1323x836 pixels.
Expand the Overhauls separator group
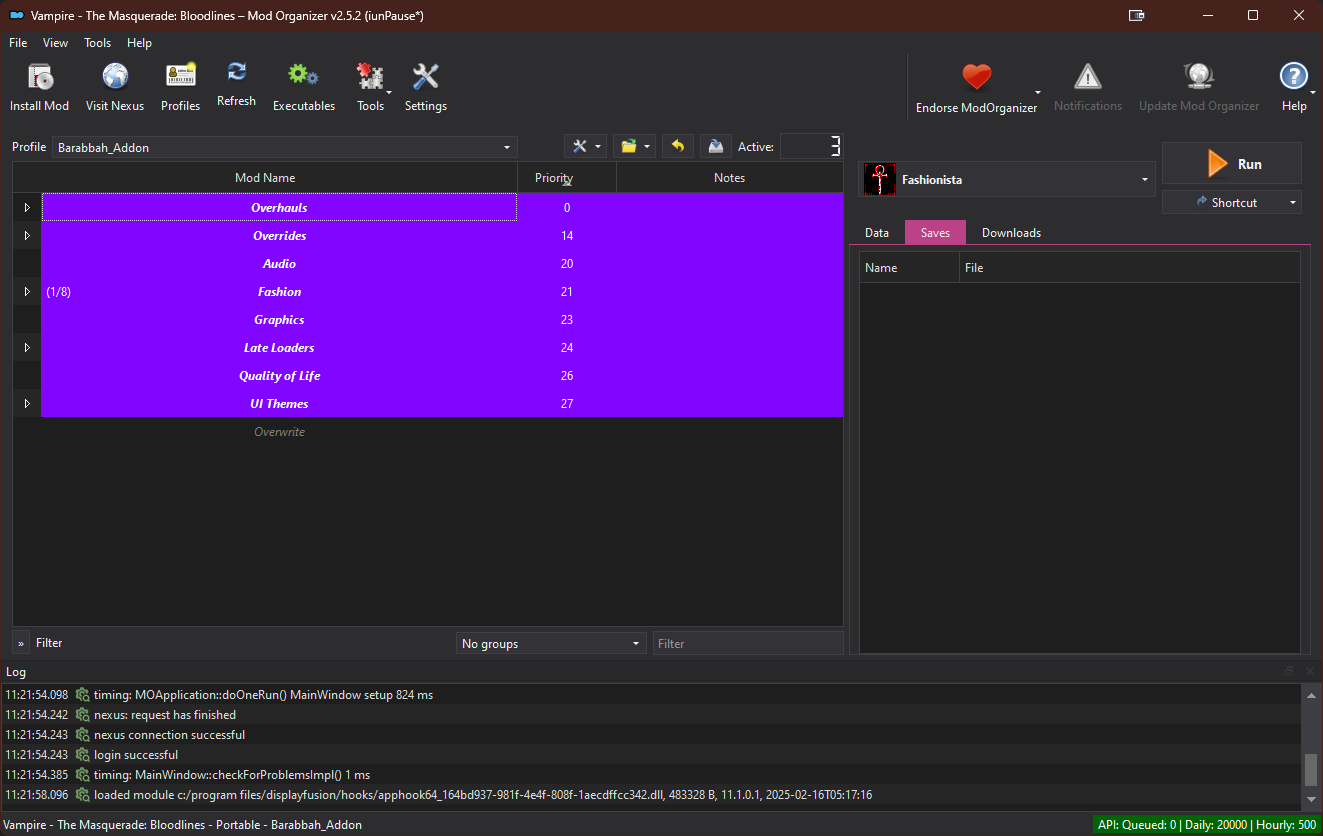[26, 207]
